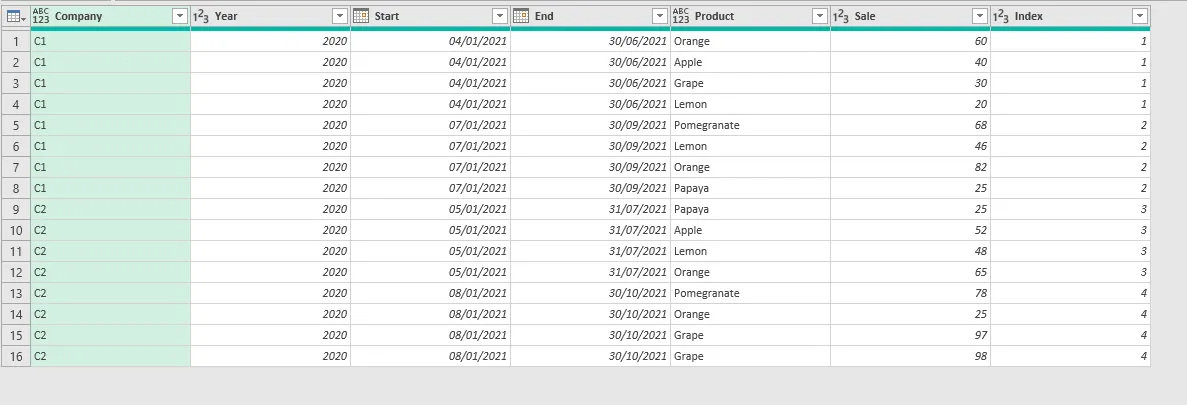Screen dimensions: 1187x405
Task: Click Index value 3 in row 10
Action: (x=1070, y=231)
